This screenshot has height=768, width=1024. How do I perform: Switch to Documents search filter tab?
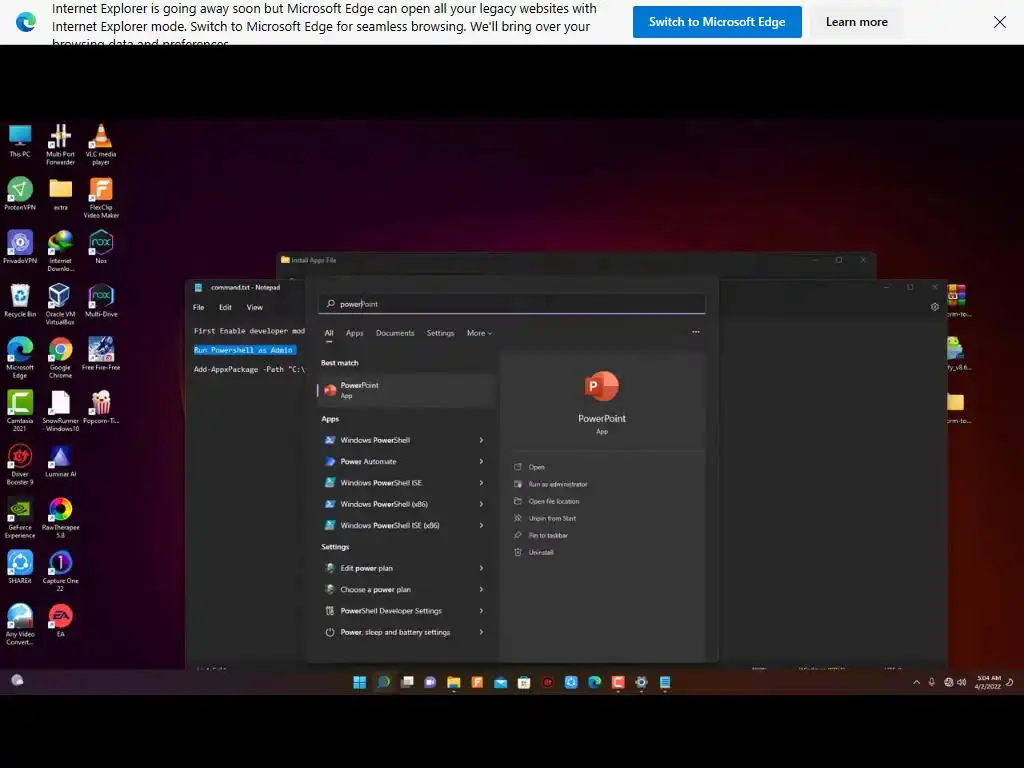click(395, 333)
